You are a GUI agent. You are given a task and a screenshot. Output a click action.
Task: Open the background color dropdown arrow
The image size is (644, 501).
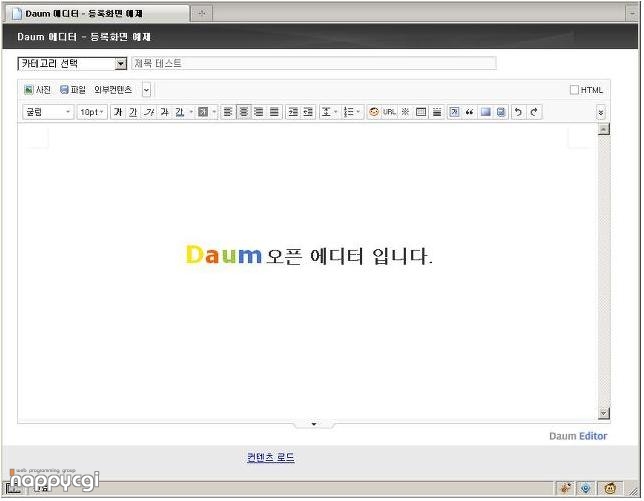coord(214,112)
